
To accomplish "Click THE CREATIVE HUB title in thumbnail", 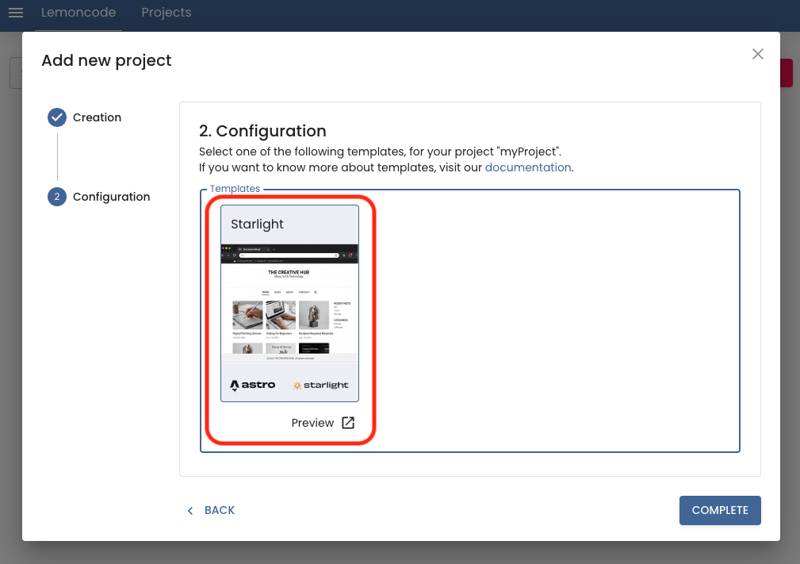I will pos(288,272).
